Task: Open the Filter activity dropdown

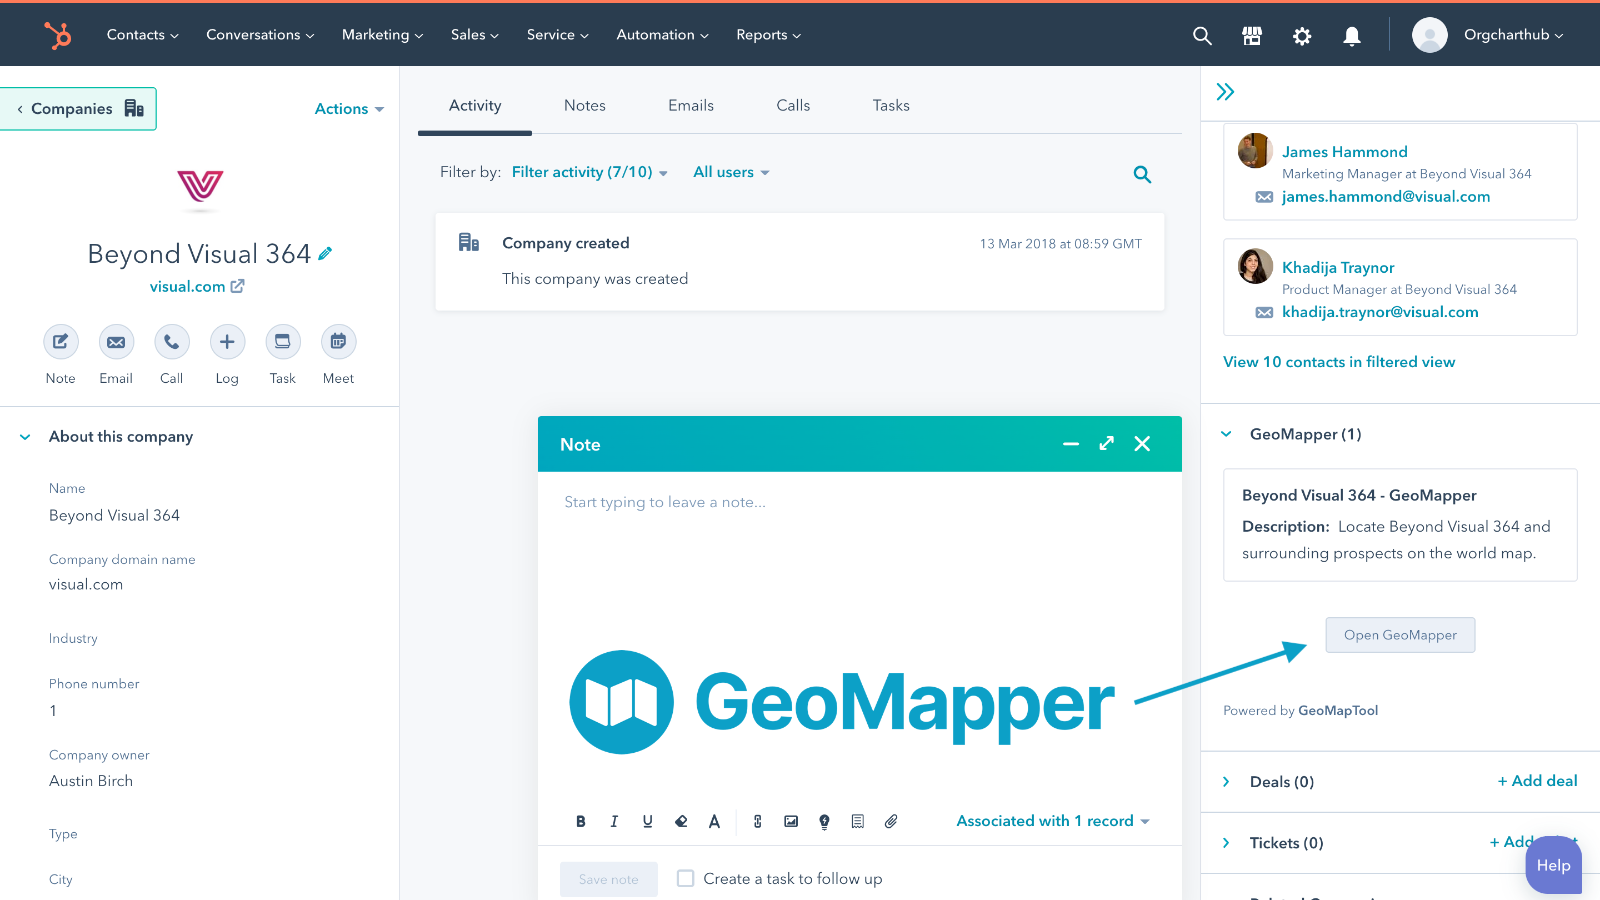Action: [x=589, y=171]
